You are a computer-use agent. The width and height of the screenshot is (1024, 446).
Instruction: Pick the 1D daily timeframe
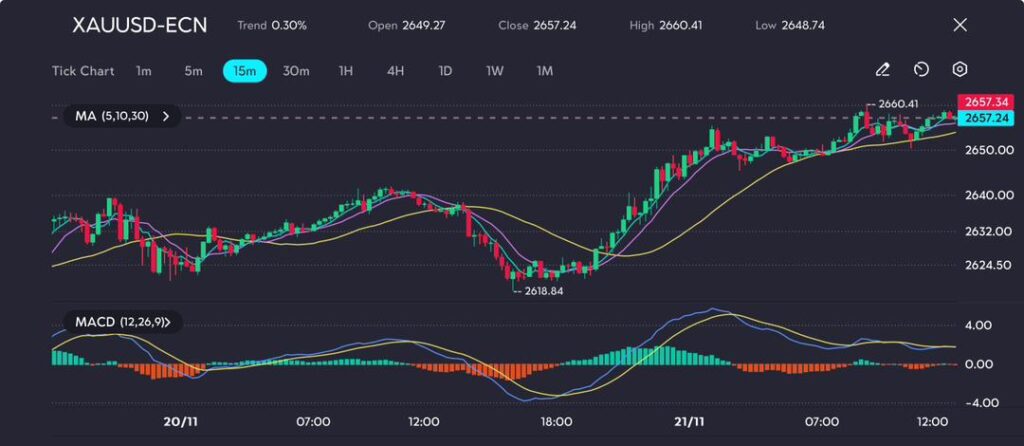445,71
